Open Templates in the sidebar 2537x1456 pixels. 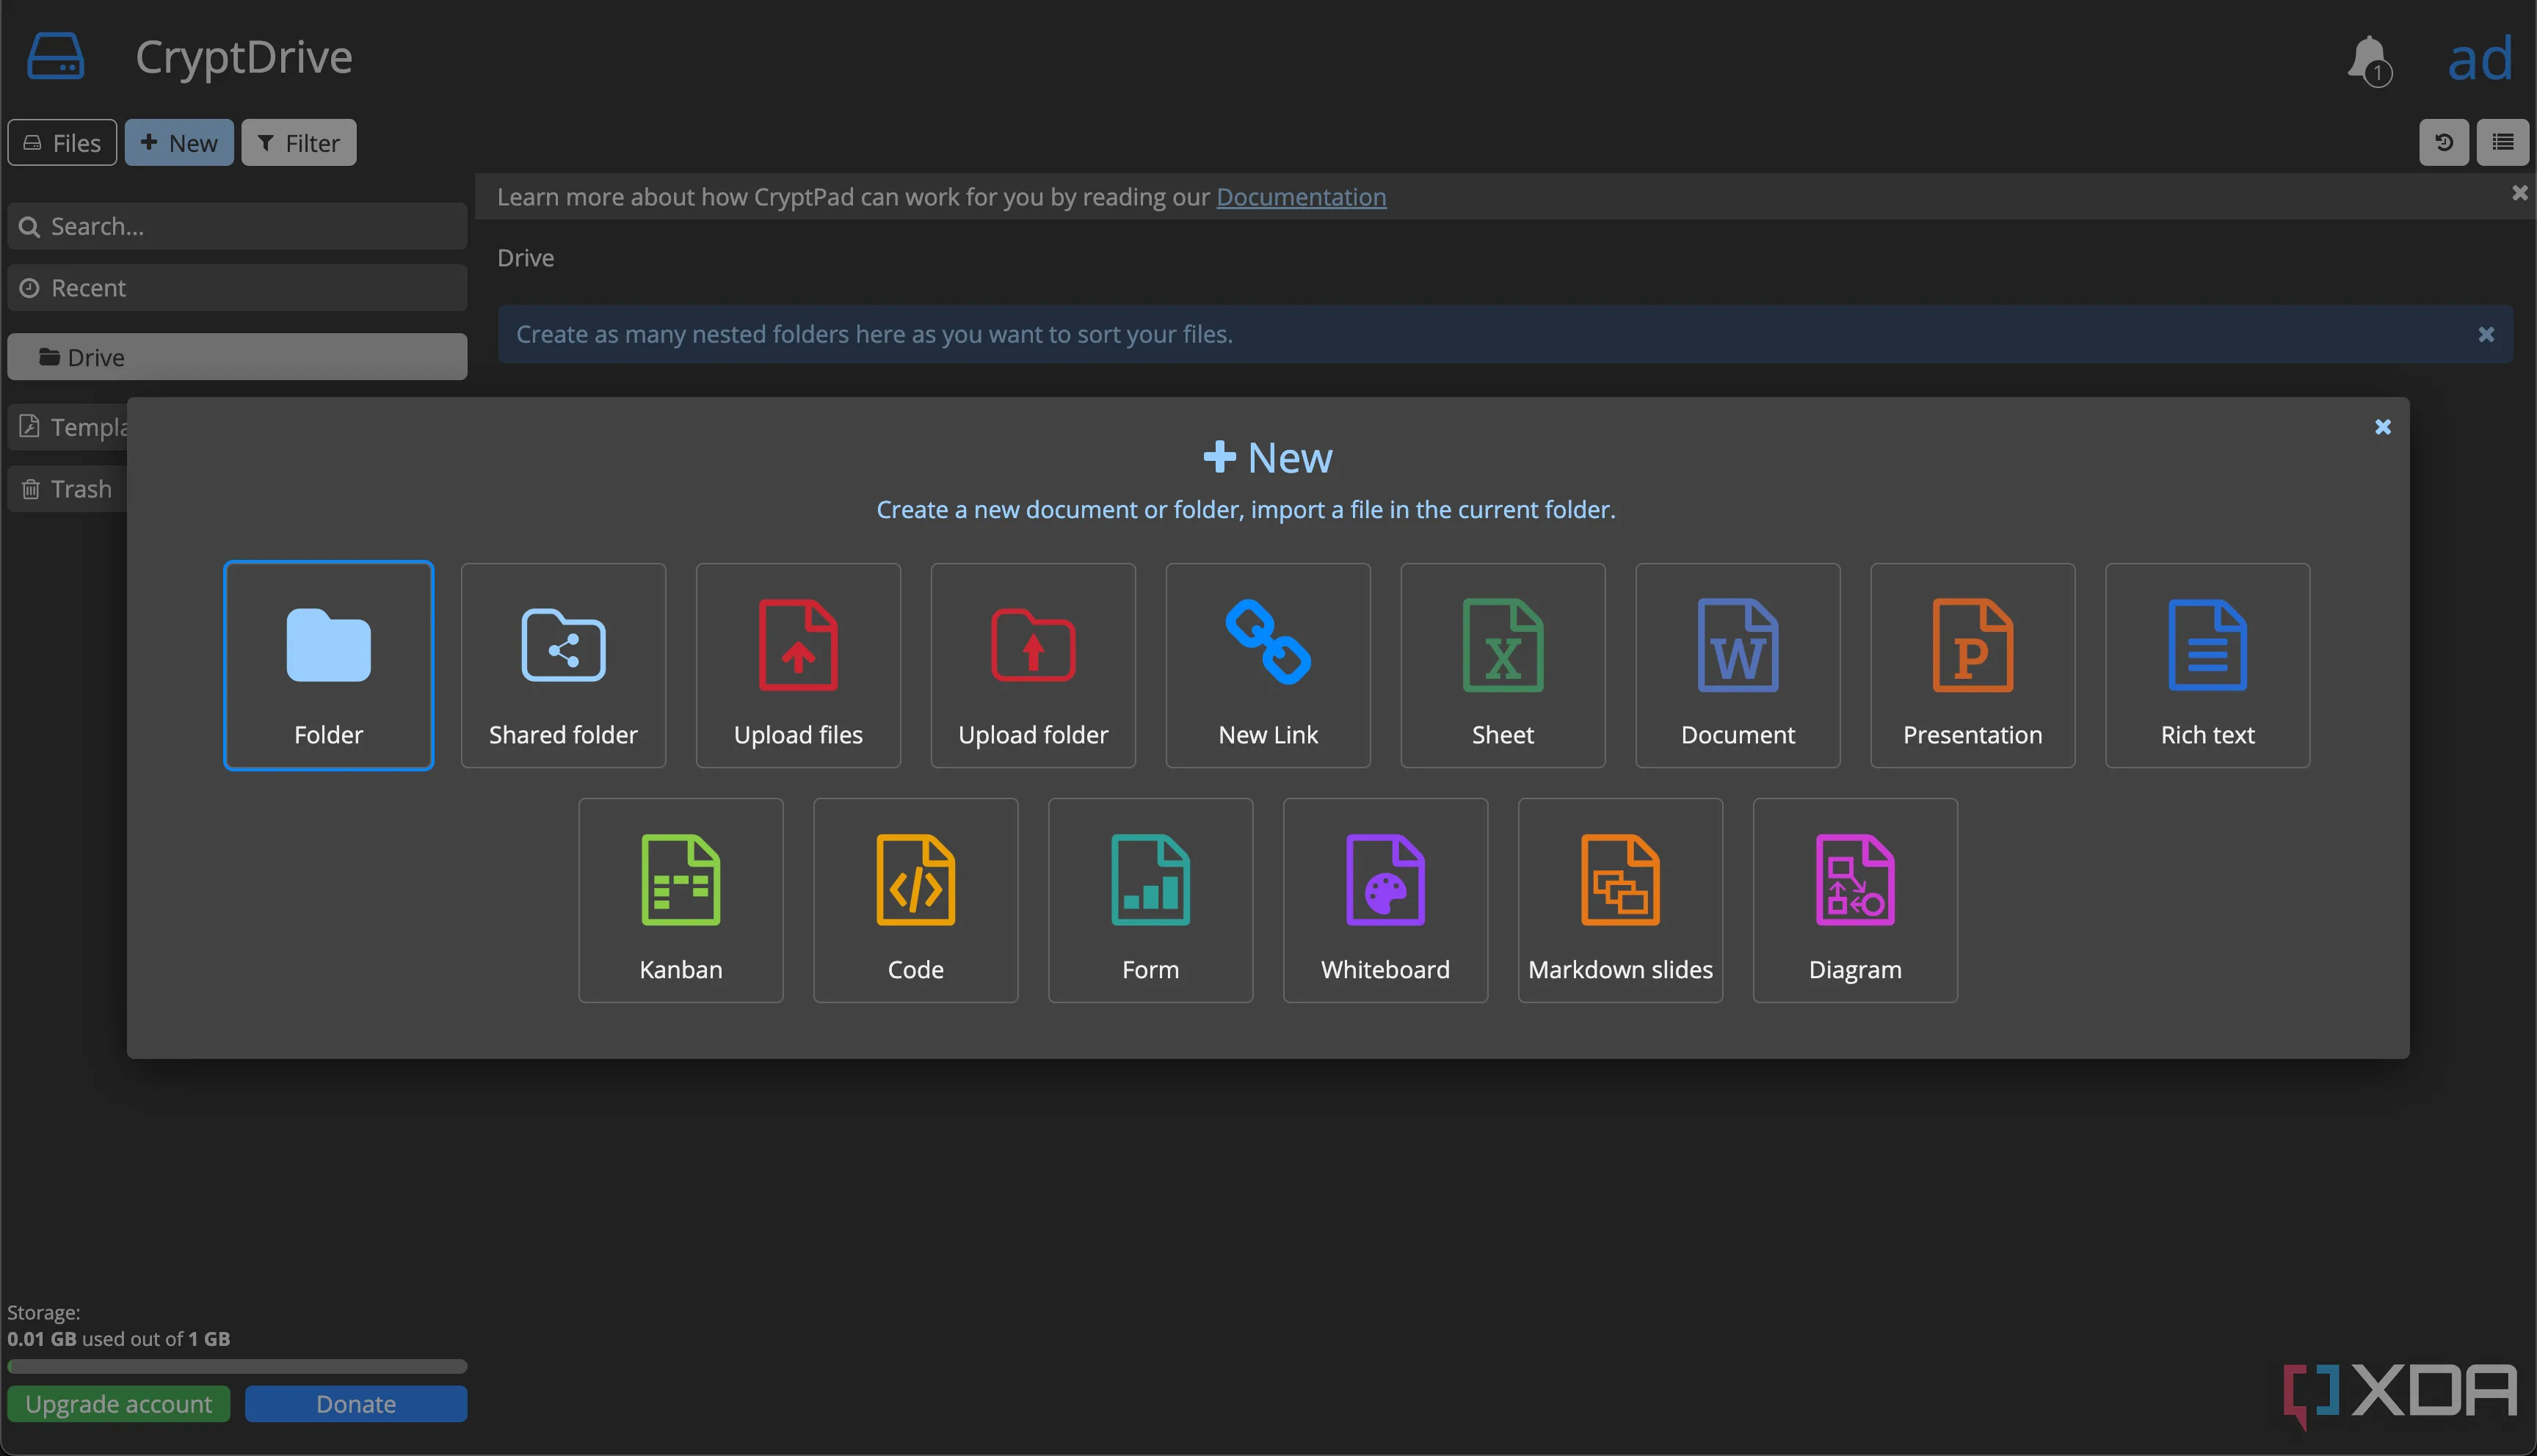click(68, 427)
